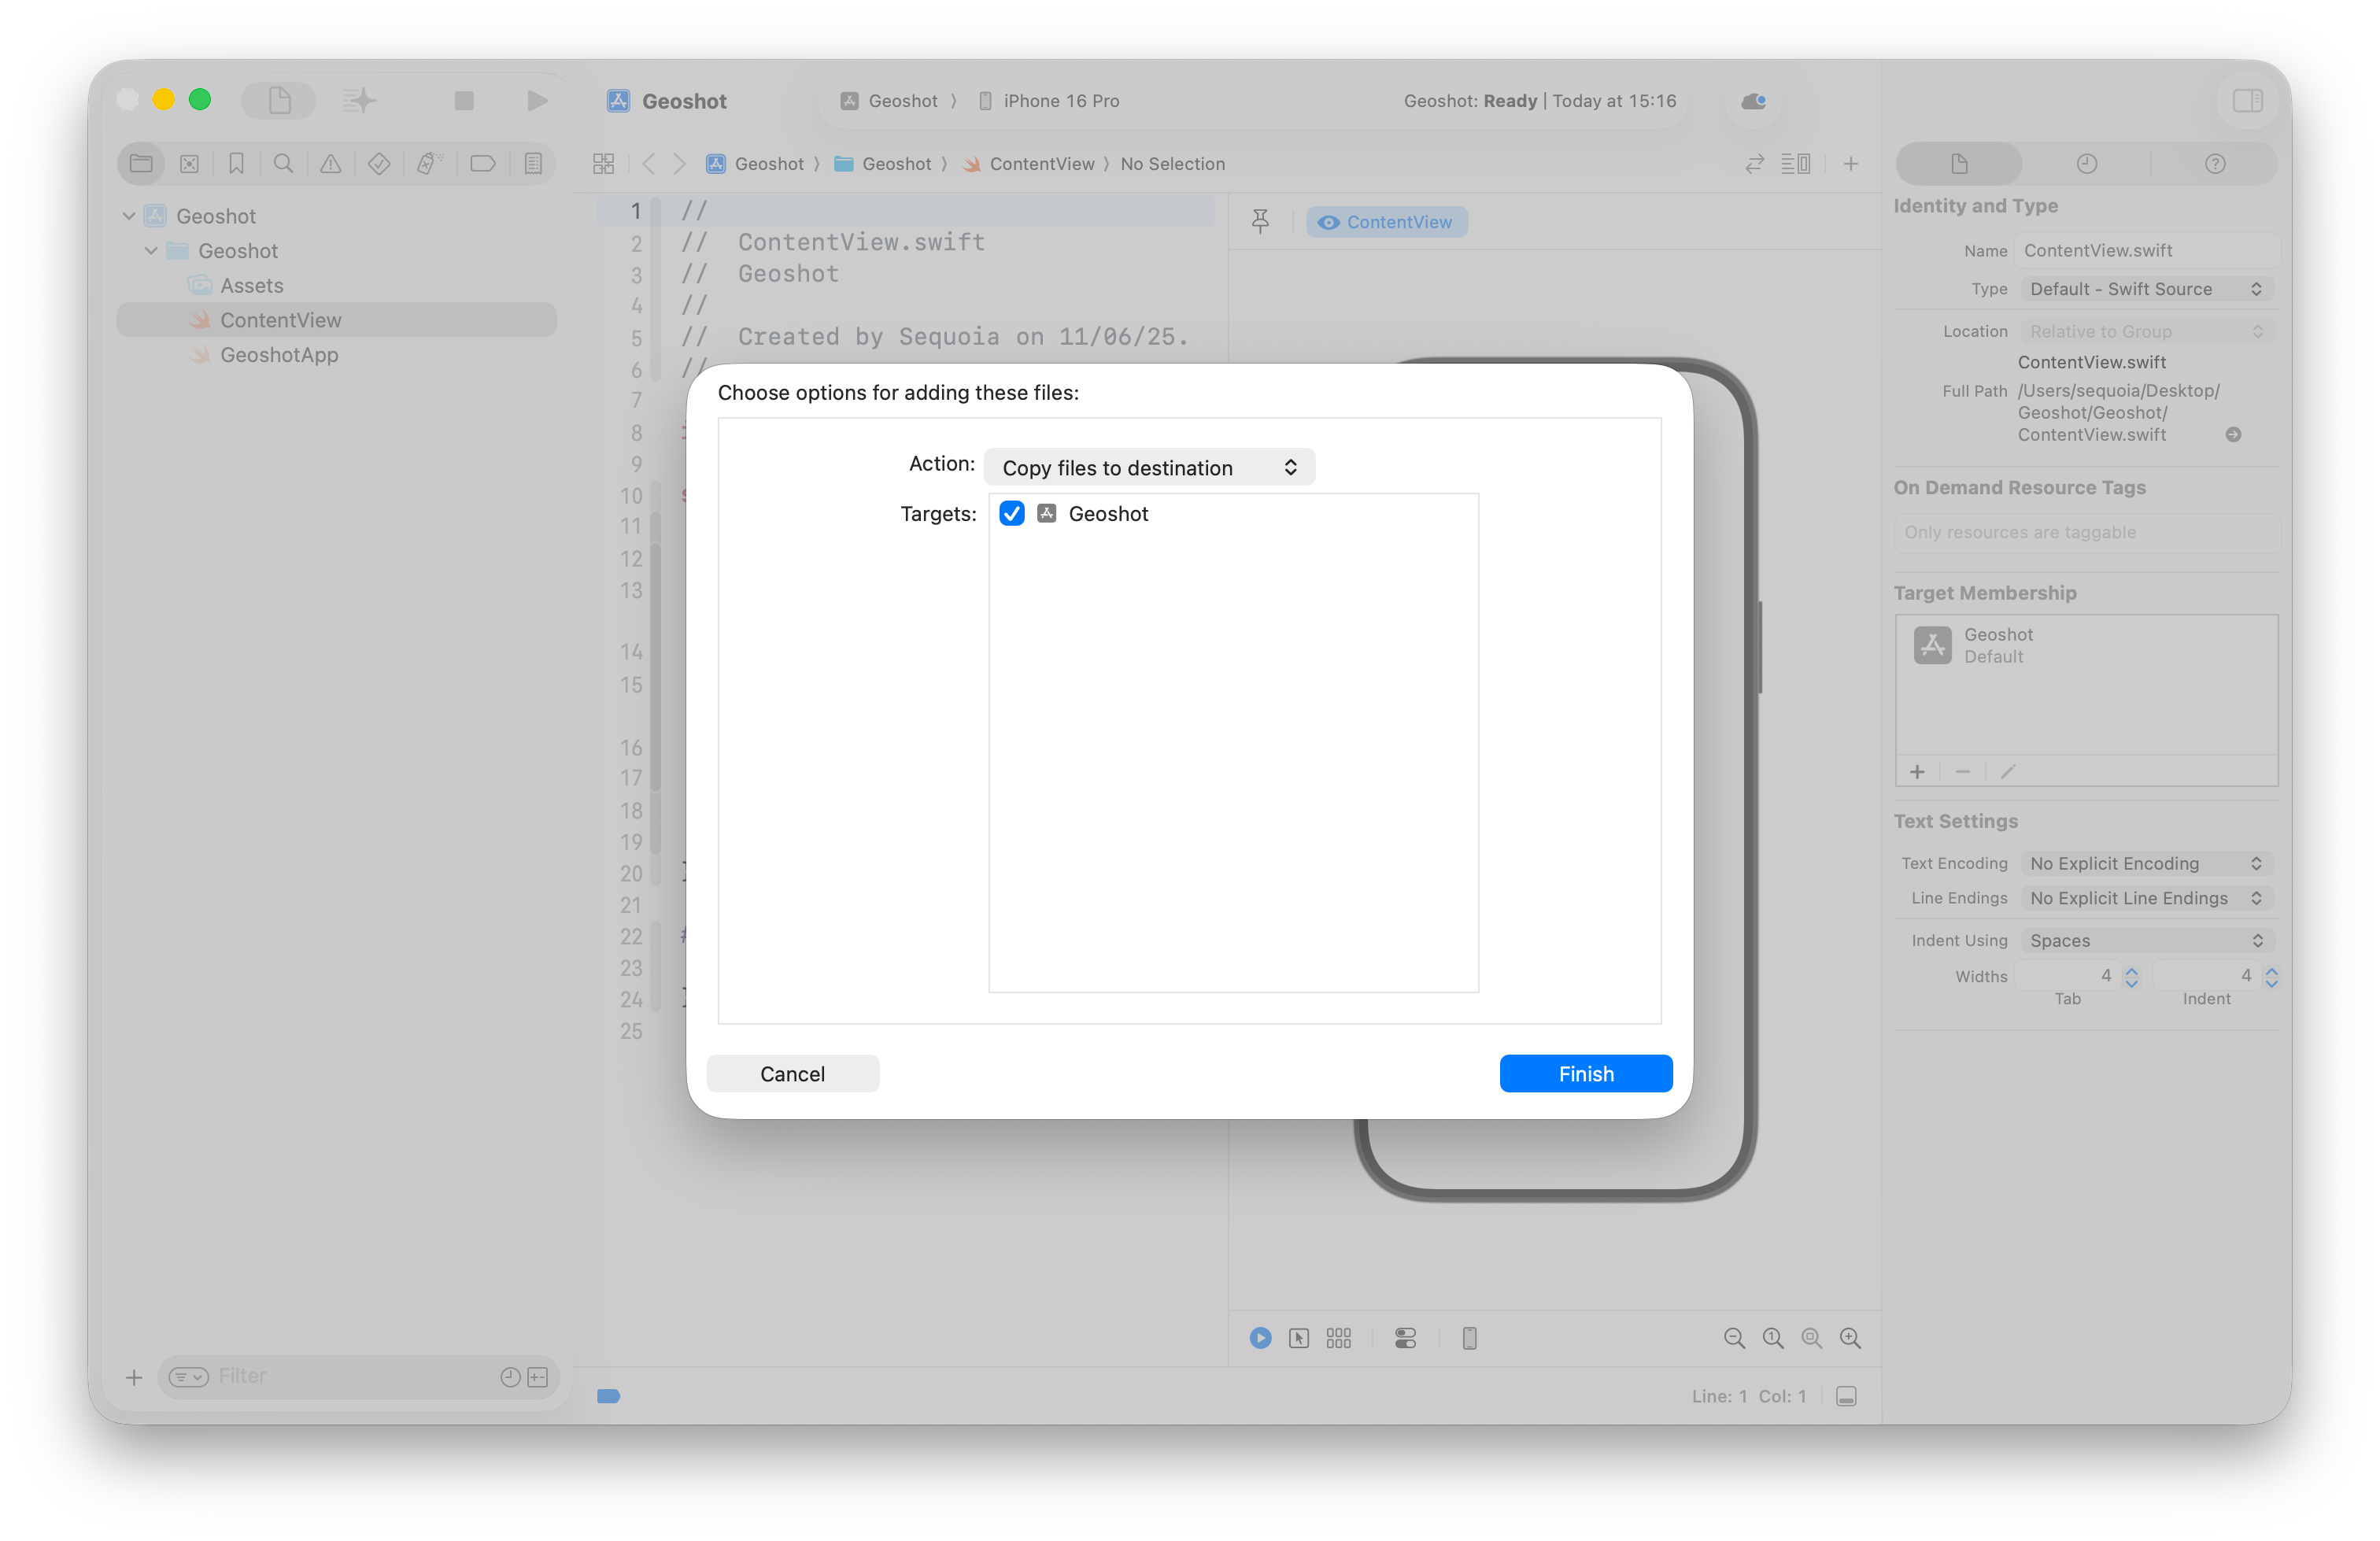Increment the Tab width stepper
The image size is (2380, 1541).
tap(2130, 971)
